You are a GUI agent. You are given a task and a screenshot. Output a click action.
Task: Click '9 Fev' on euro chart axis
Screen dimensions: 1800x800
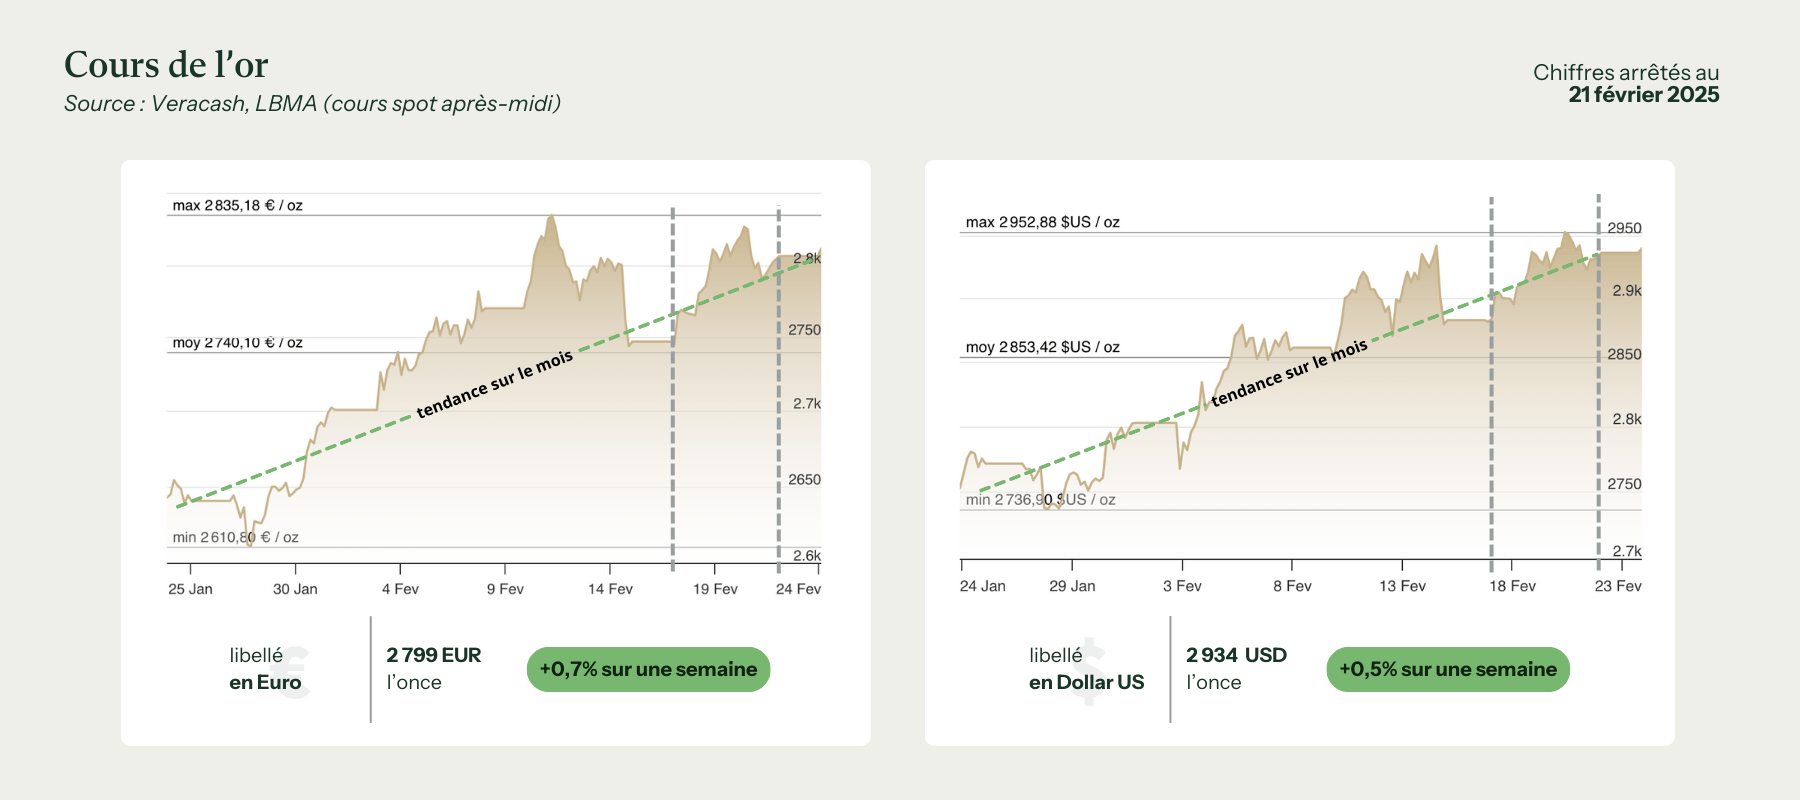[x=505, y=589]
